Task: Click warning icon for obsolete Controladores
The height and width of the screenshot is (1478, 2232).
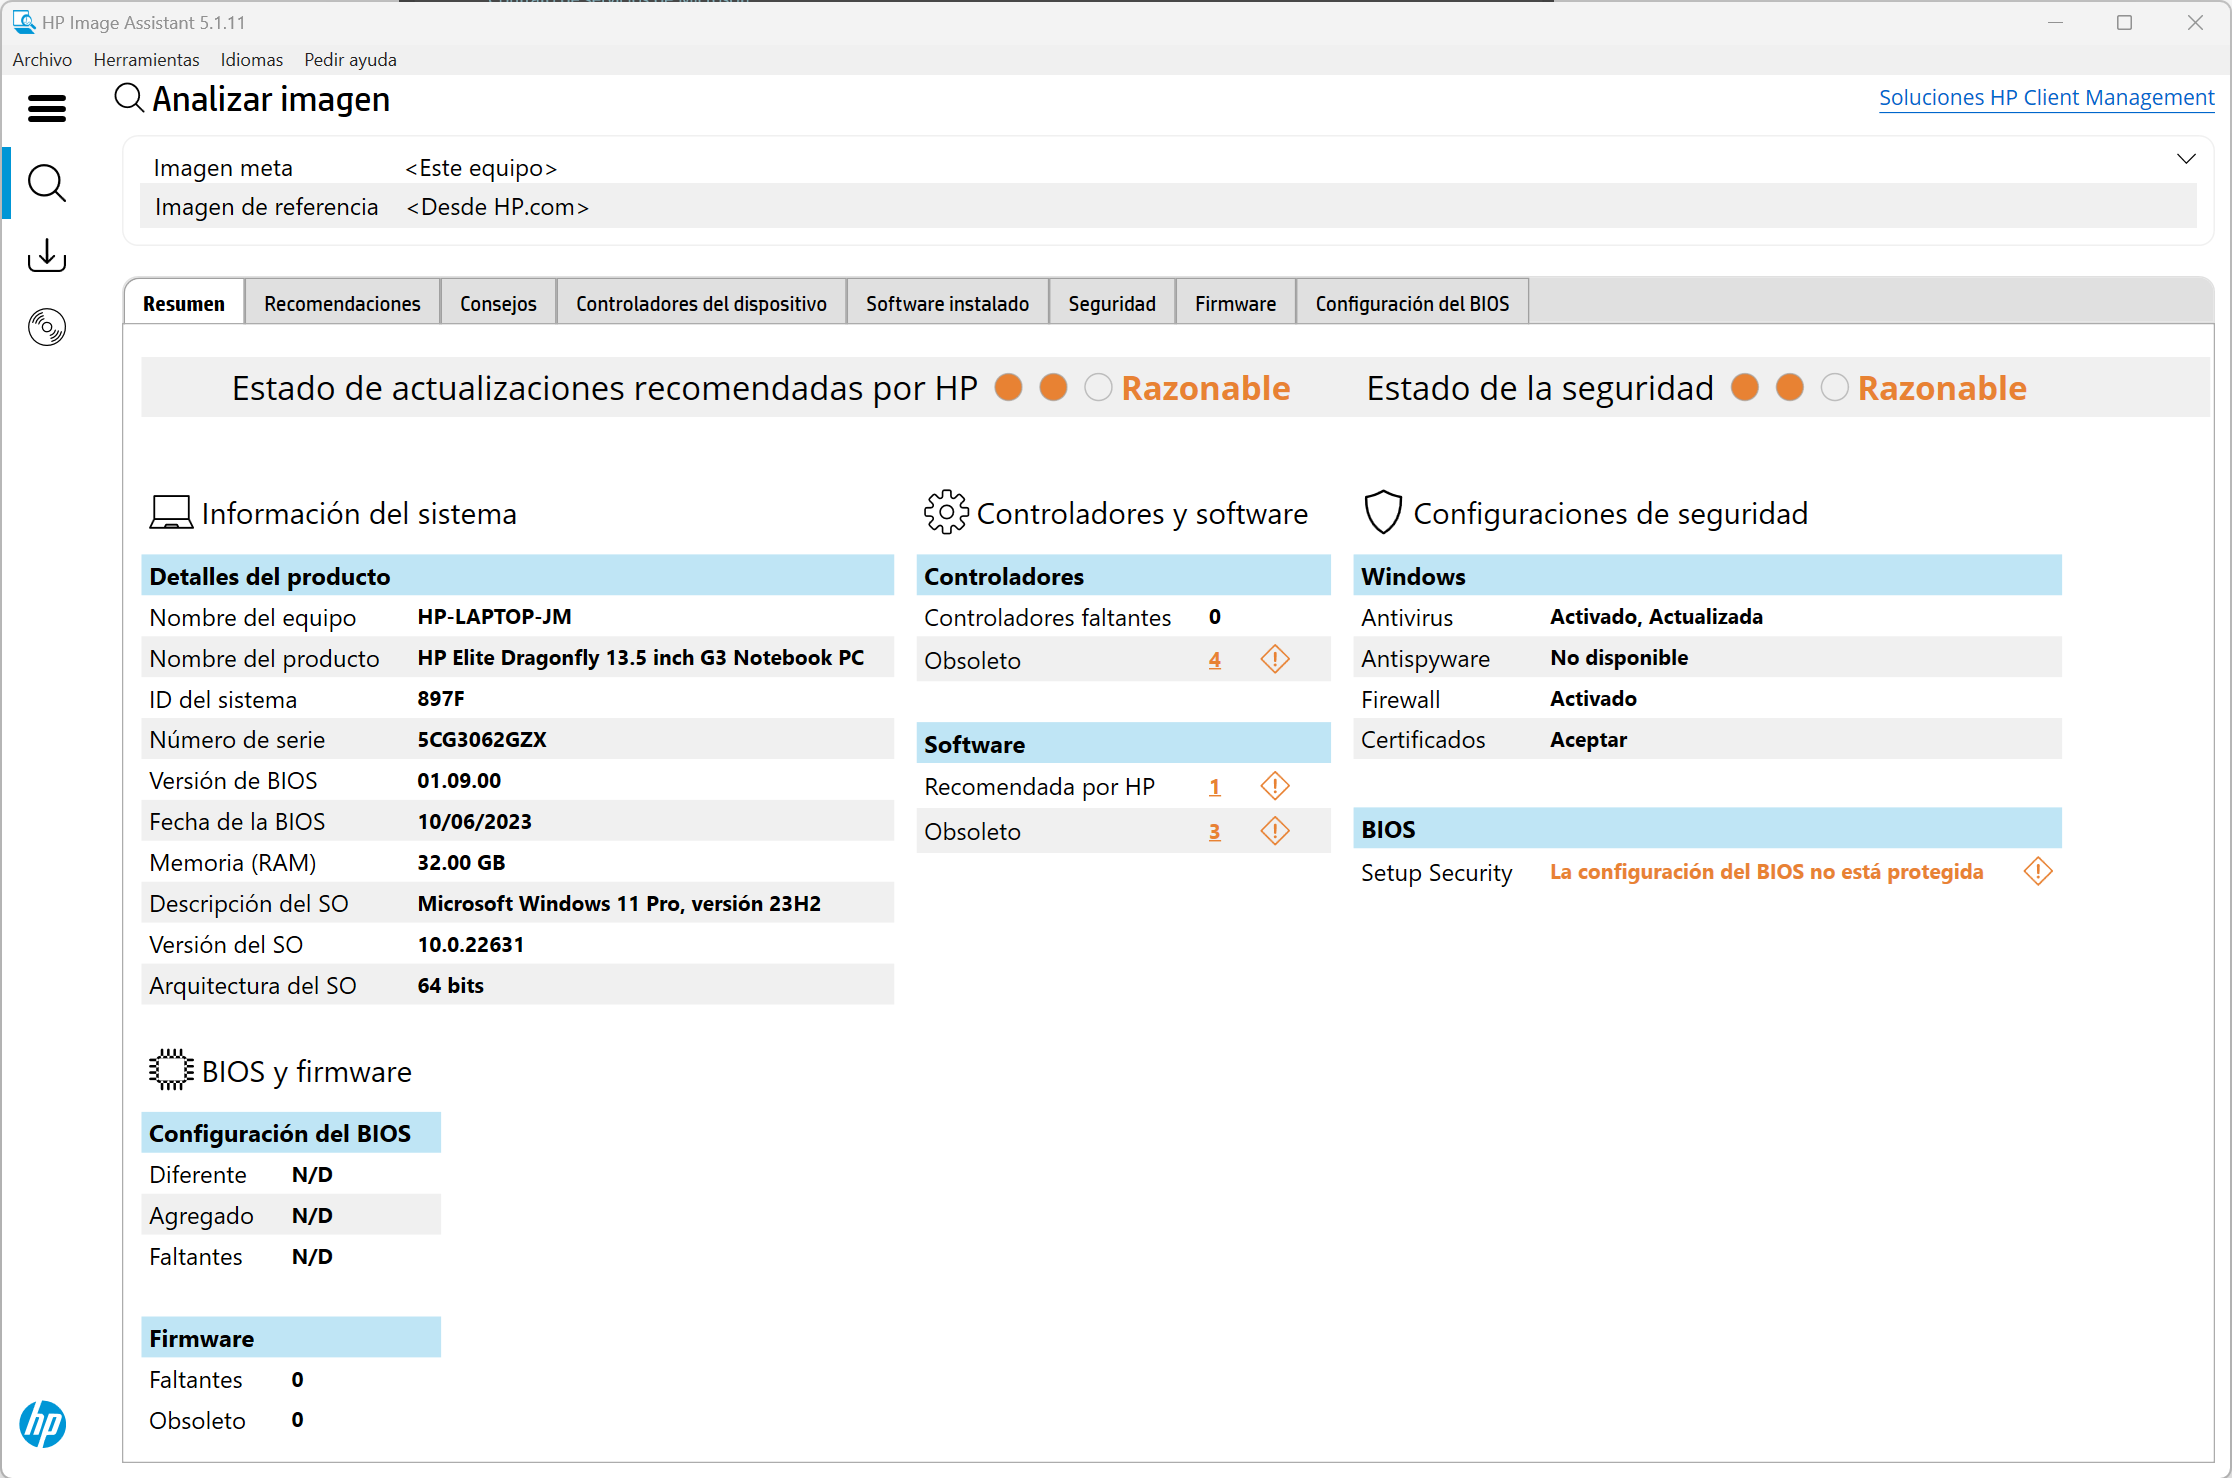Action: [x=1275, y=659]
